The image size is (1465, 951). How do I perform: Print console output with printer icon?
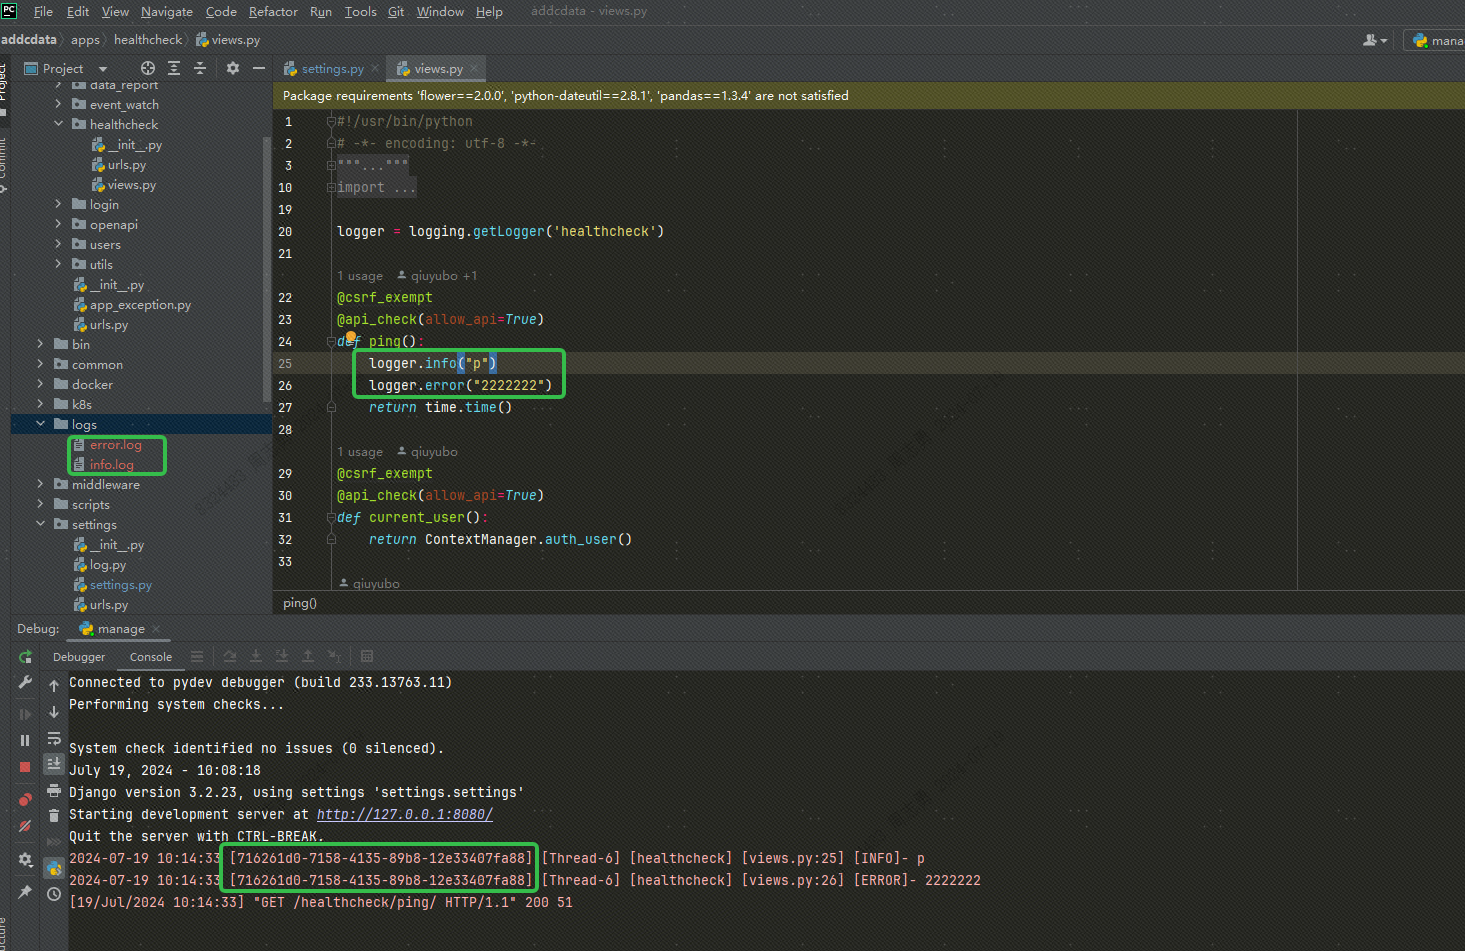click(54, 790)
